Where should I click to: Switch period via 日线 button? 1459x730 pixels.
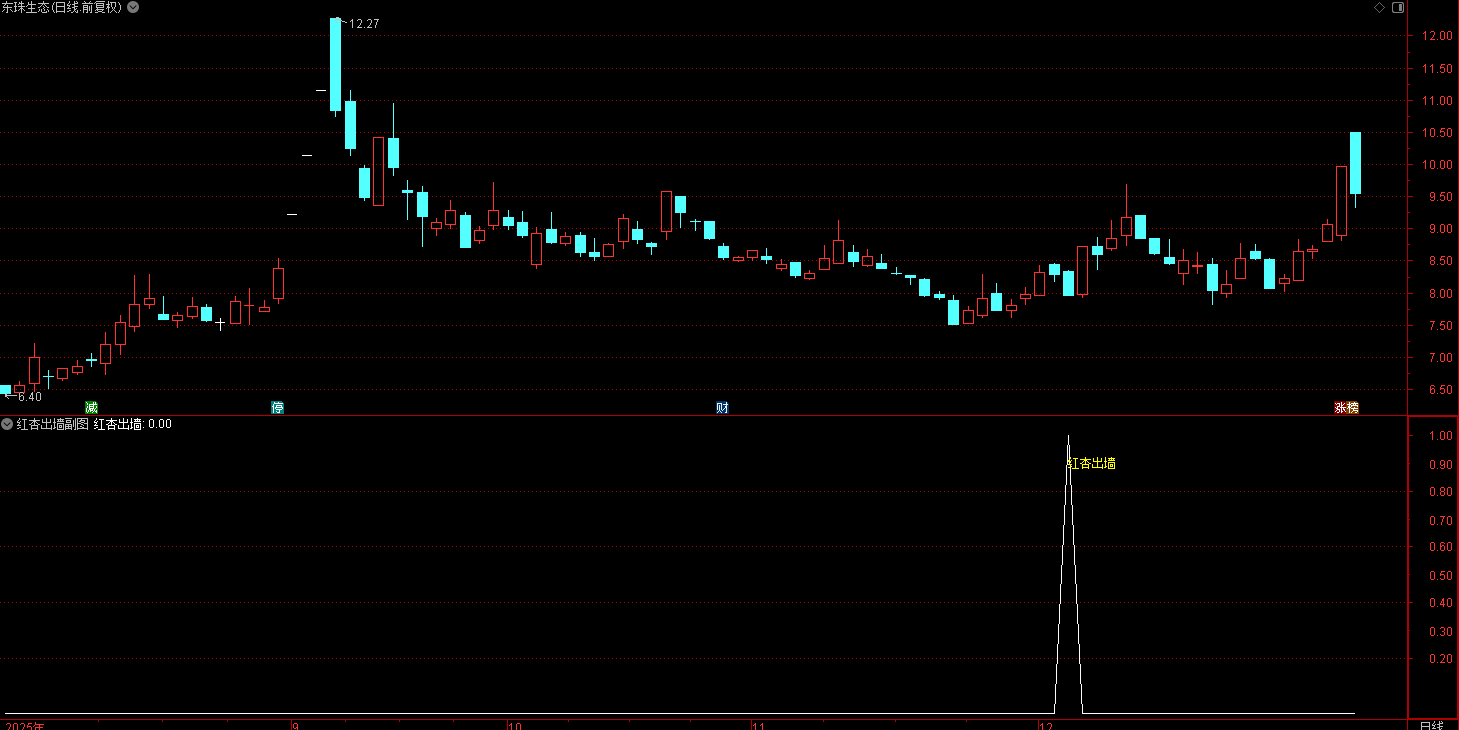click(1432, 724)
